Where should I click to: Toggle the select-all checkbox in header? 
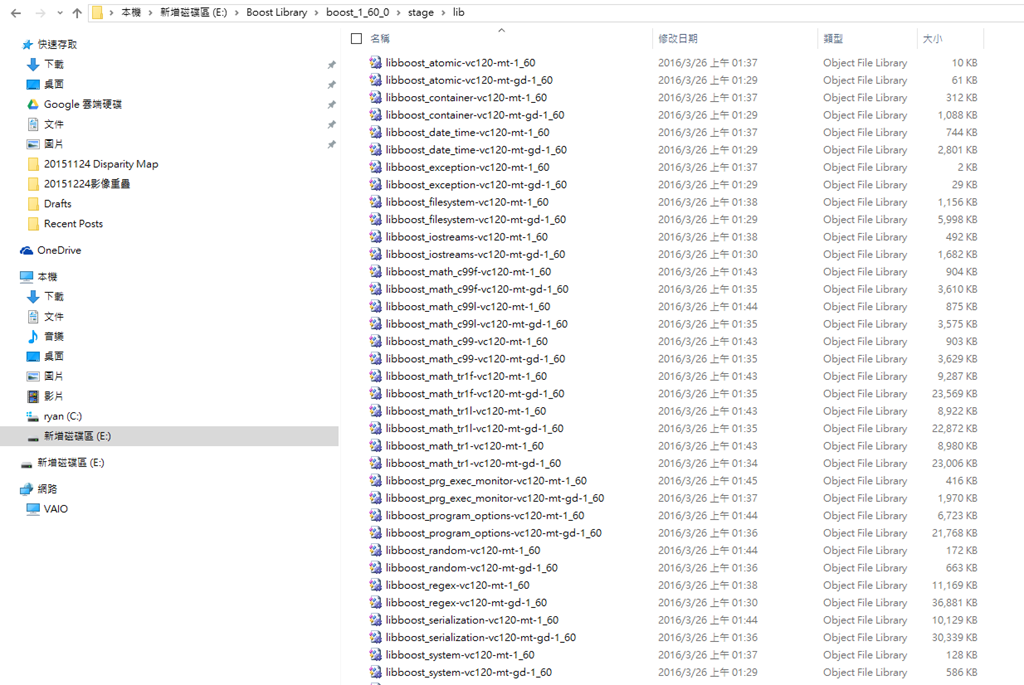[x=357, y=39]
